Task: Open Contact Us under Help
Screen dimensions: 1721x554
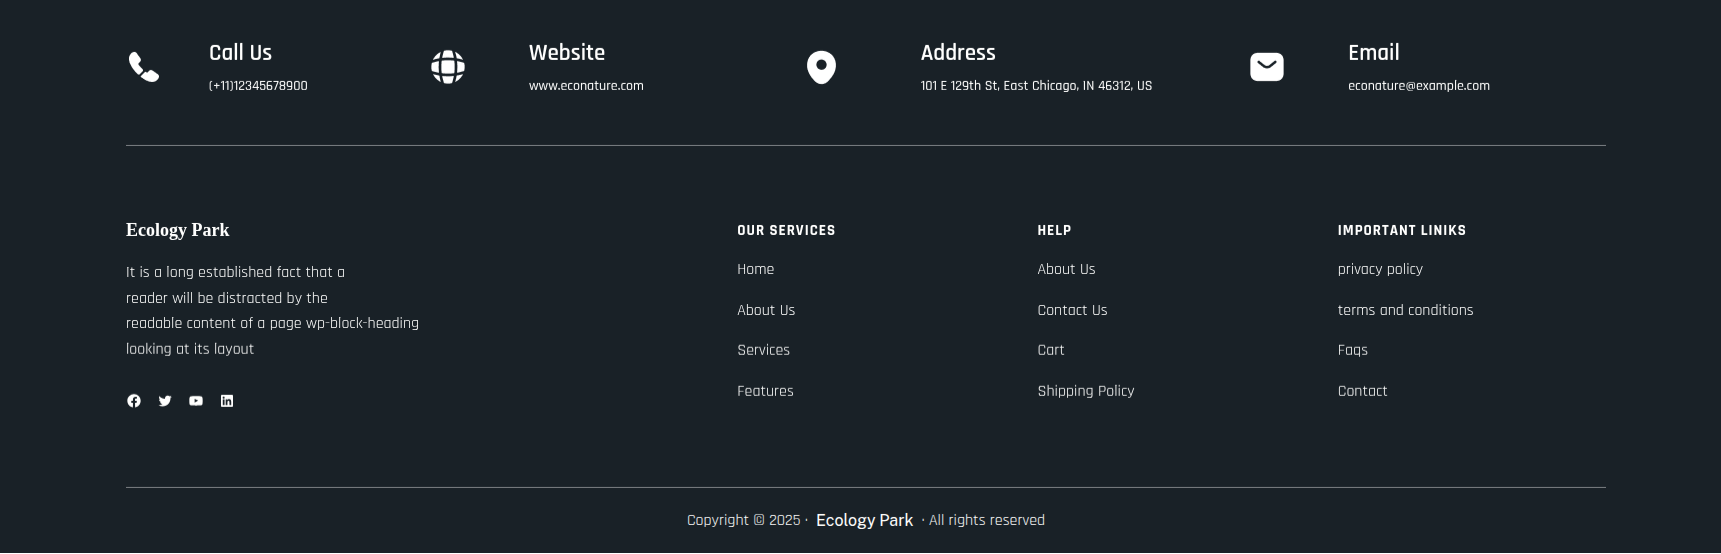Action: point(1072,310)
